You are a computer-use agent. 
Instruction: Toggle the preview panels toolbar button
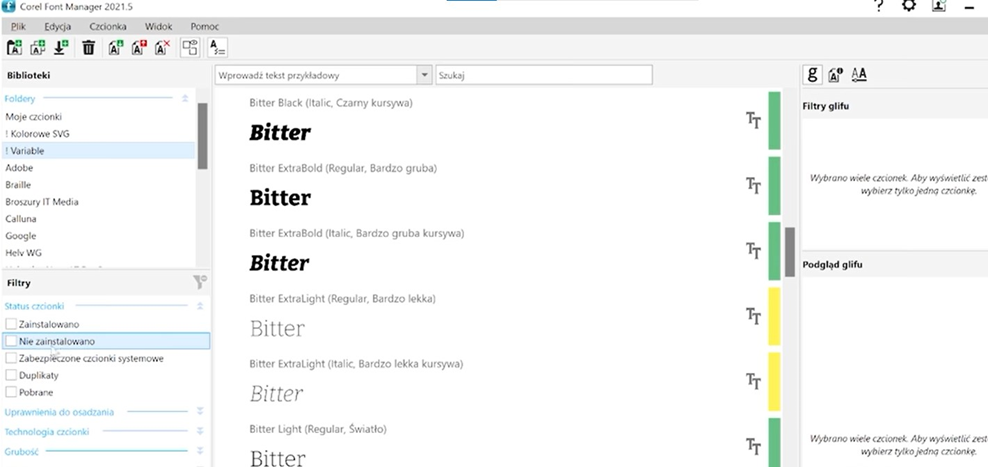tap(190, 47)
